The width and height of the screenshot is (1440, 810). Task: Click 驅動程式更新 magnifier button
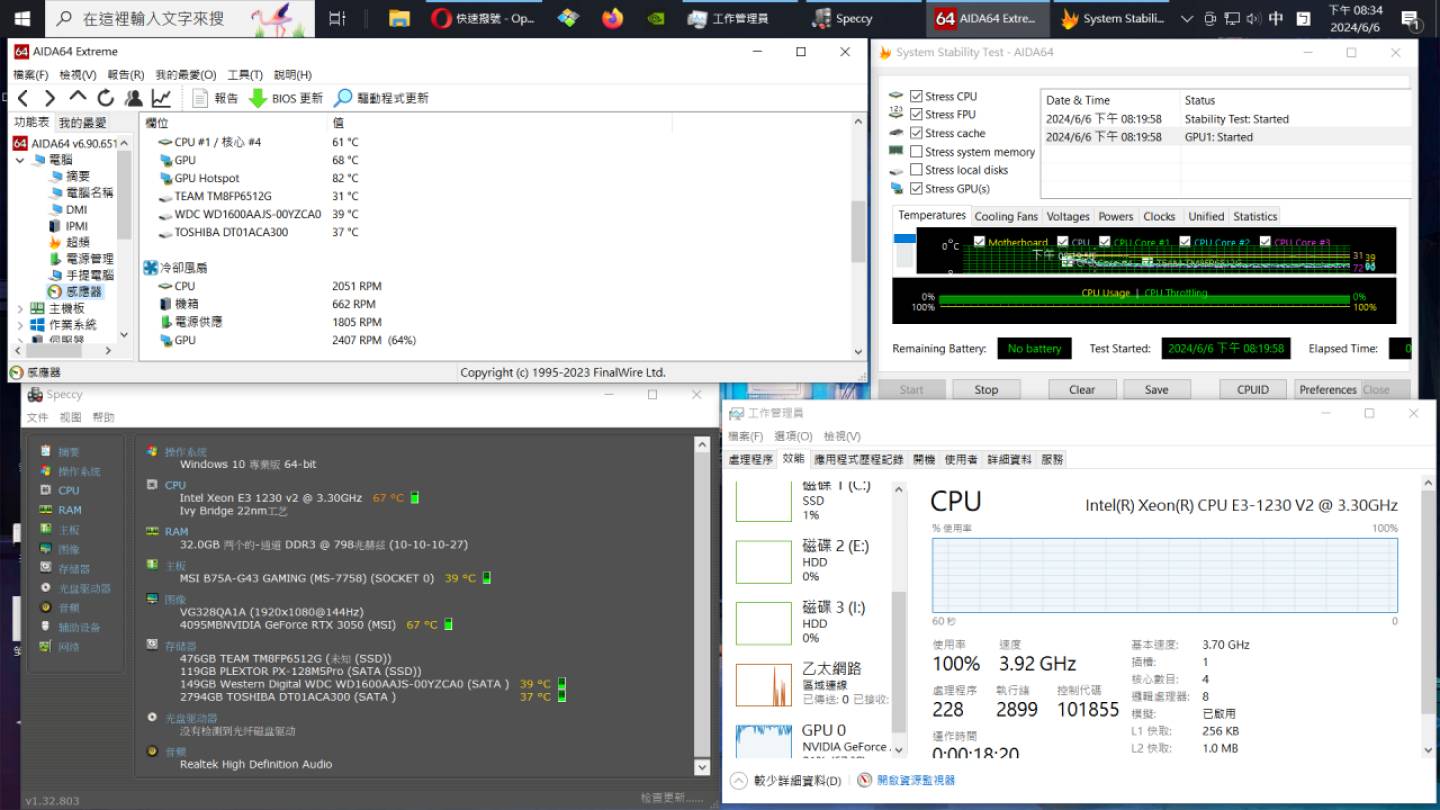coord(381,98)
